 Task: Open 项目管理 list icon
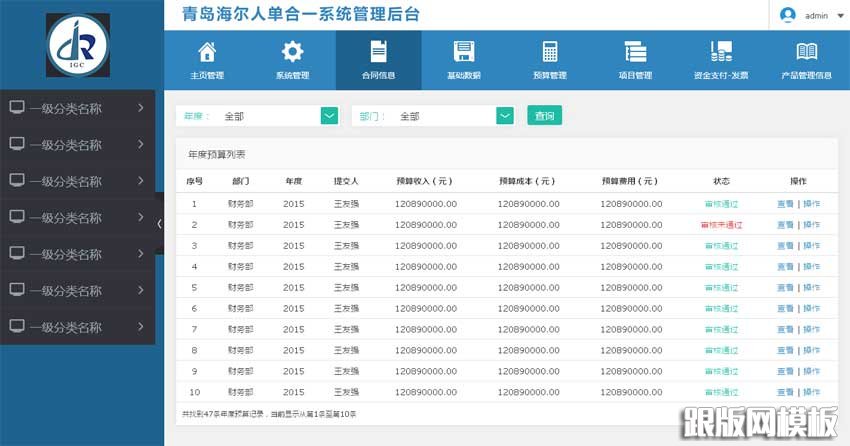[x=635, y=52]
